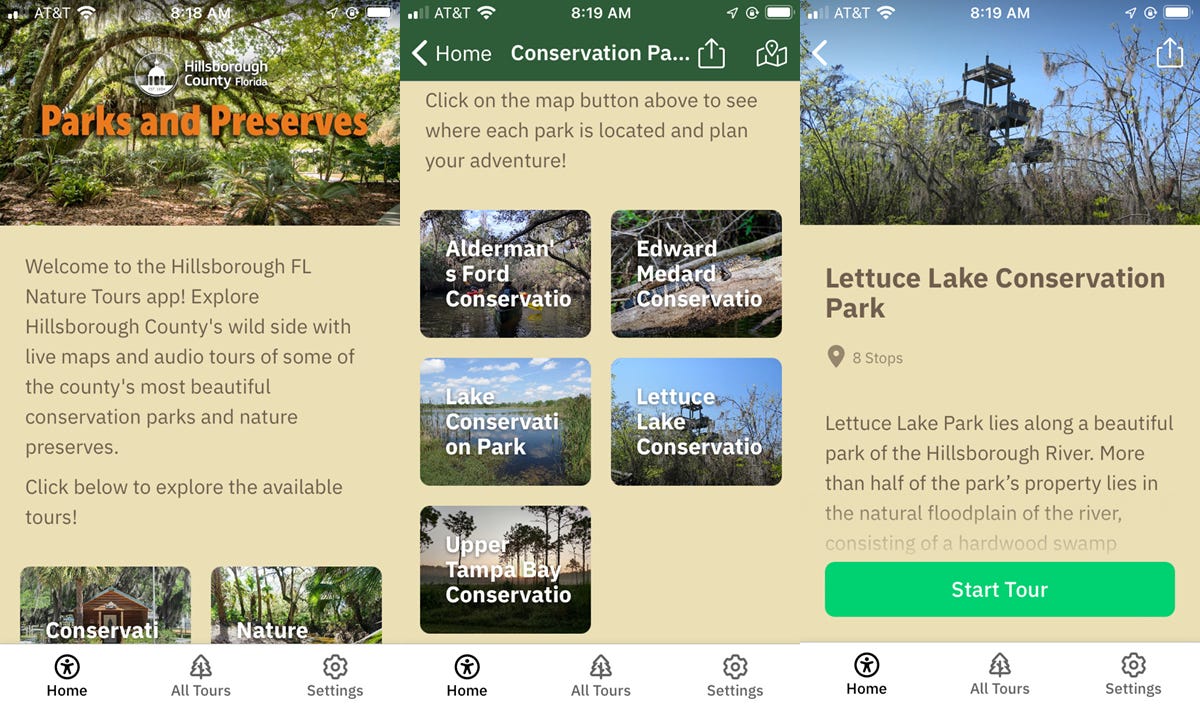Viewport: 1200px width, 712px height.
Task: Tap the location pin next to 8 Stops
Action: [x=836, y=357]
